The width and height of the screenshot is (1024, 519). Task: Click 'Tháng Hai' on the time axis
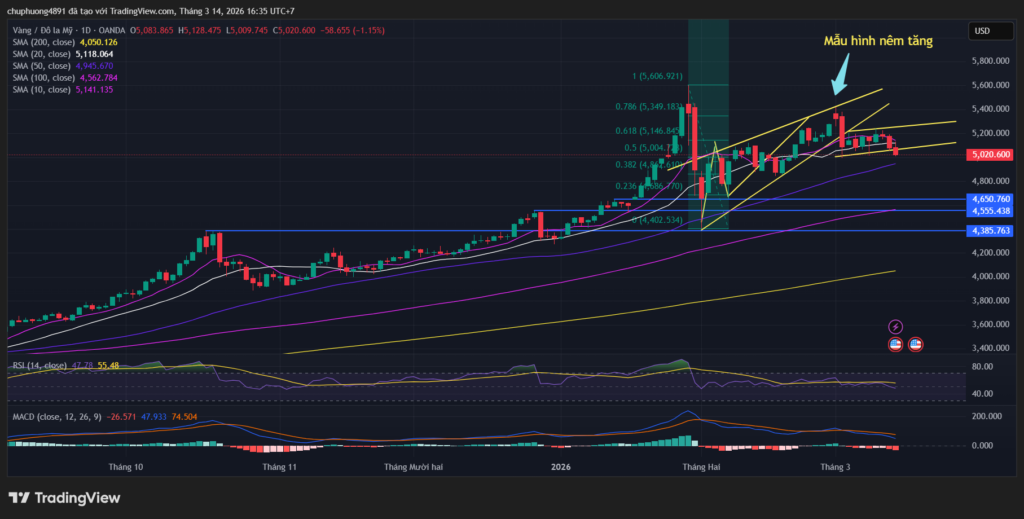699,467
